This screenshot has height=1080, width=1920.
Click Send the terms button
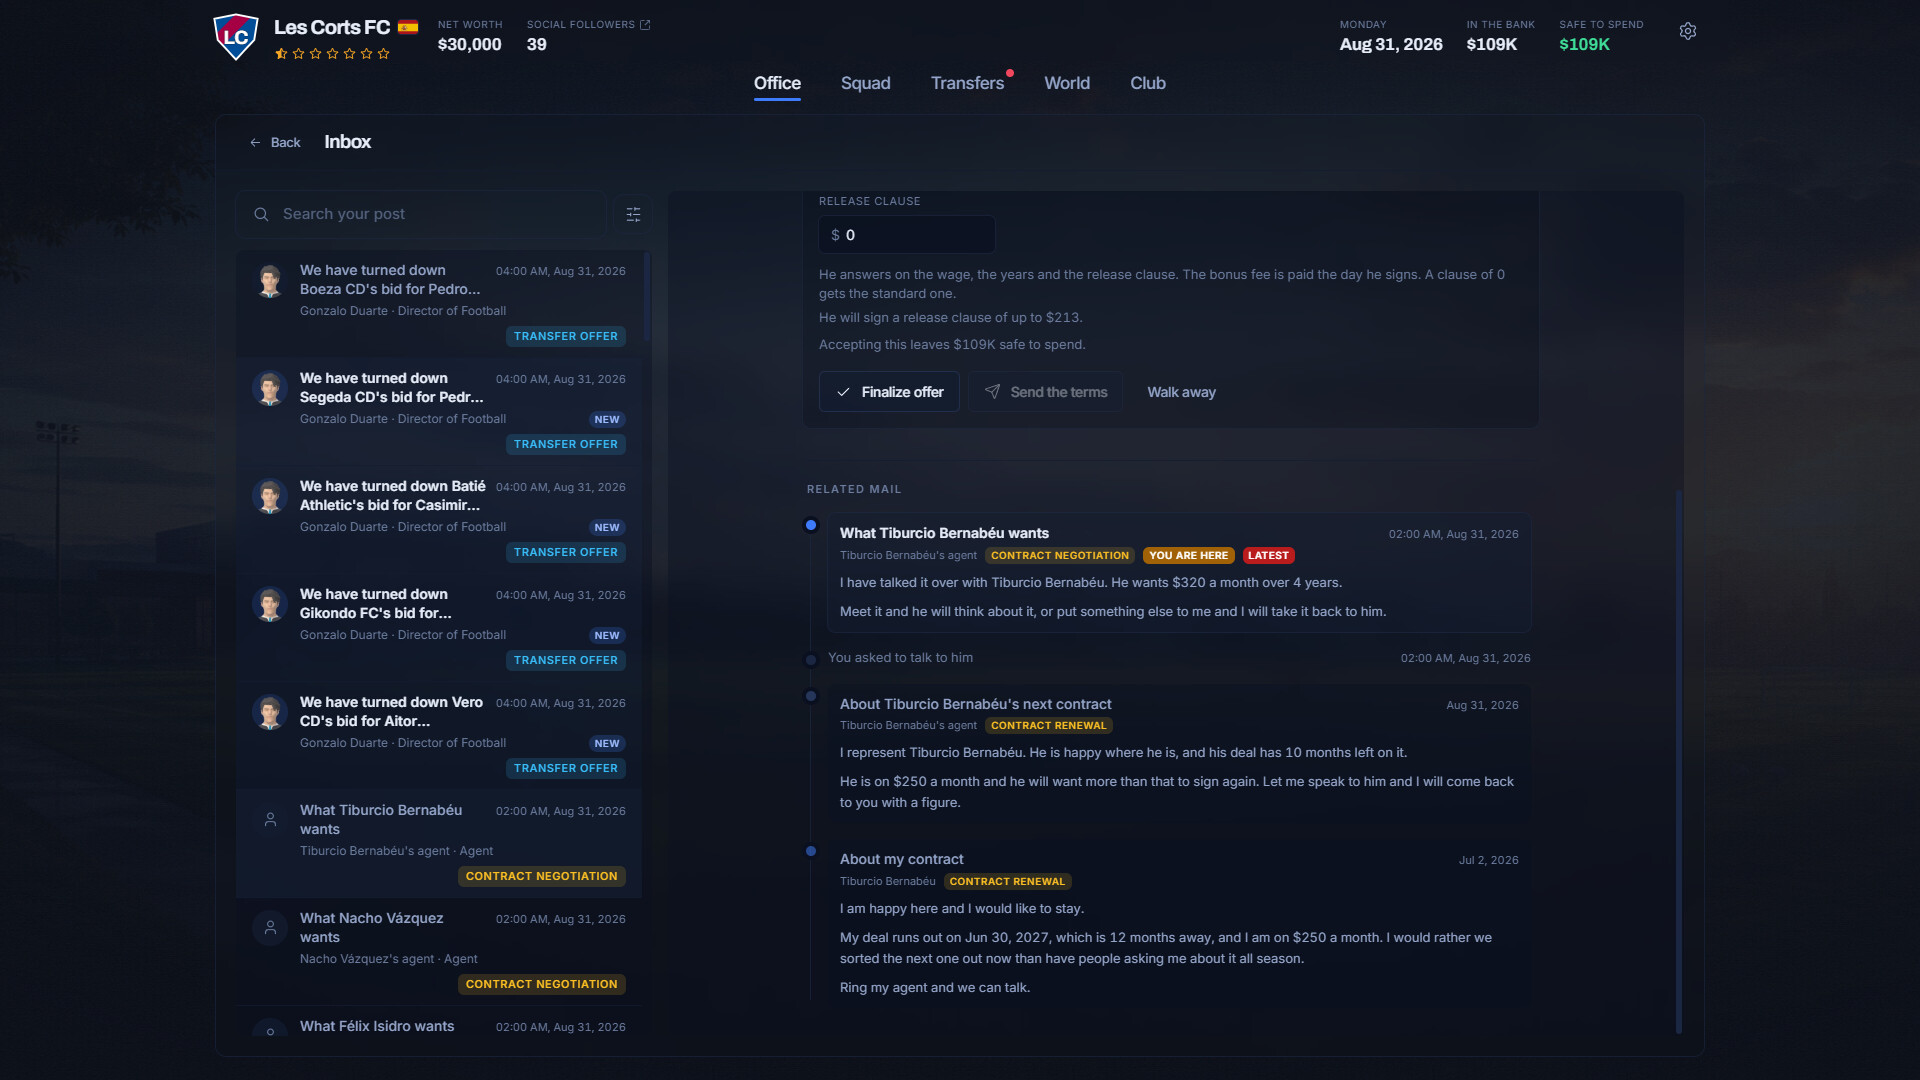[x=1045, y=392]
